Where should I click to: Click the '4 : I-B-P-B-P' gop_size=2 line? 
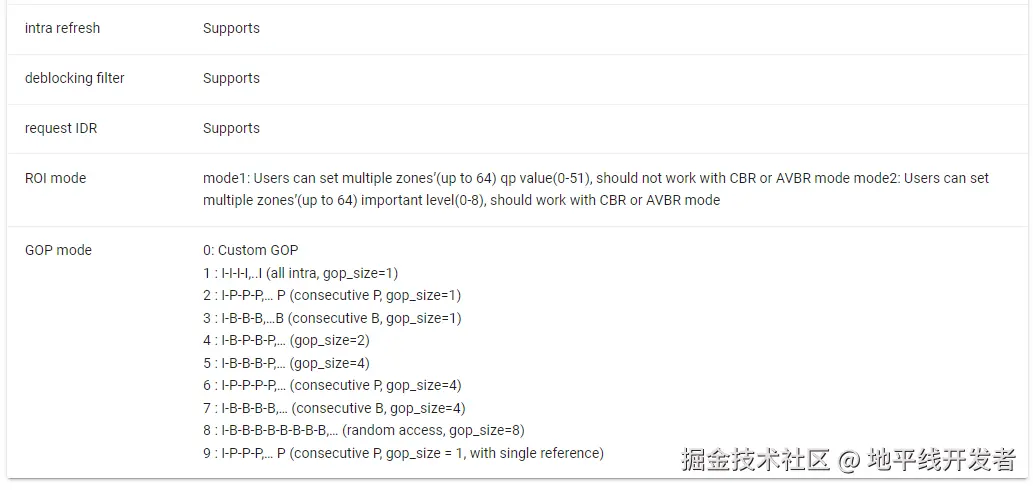point(286,340)
